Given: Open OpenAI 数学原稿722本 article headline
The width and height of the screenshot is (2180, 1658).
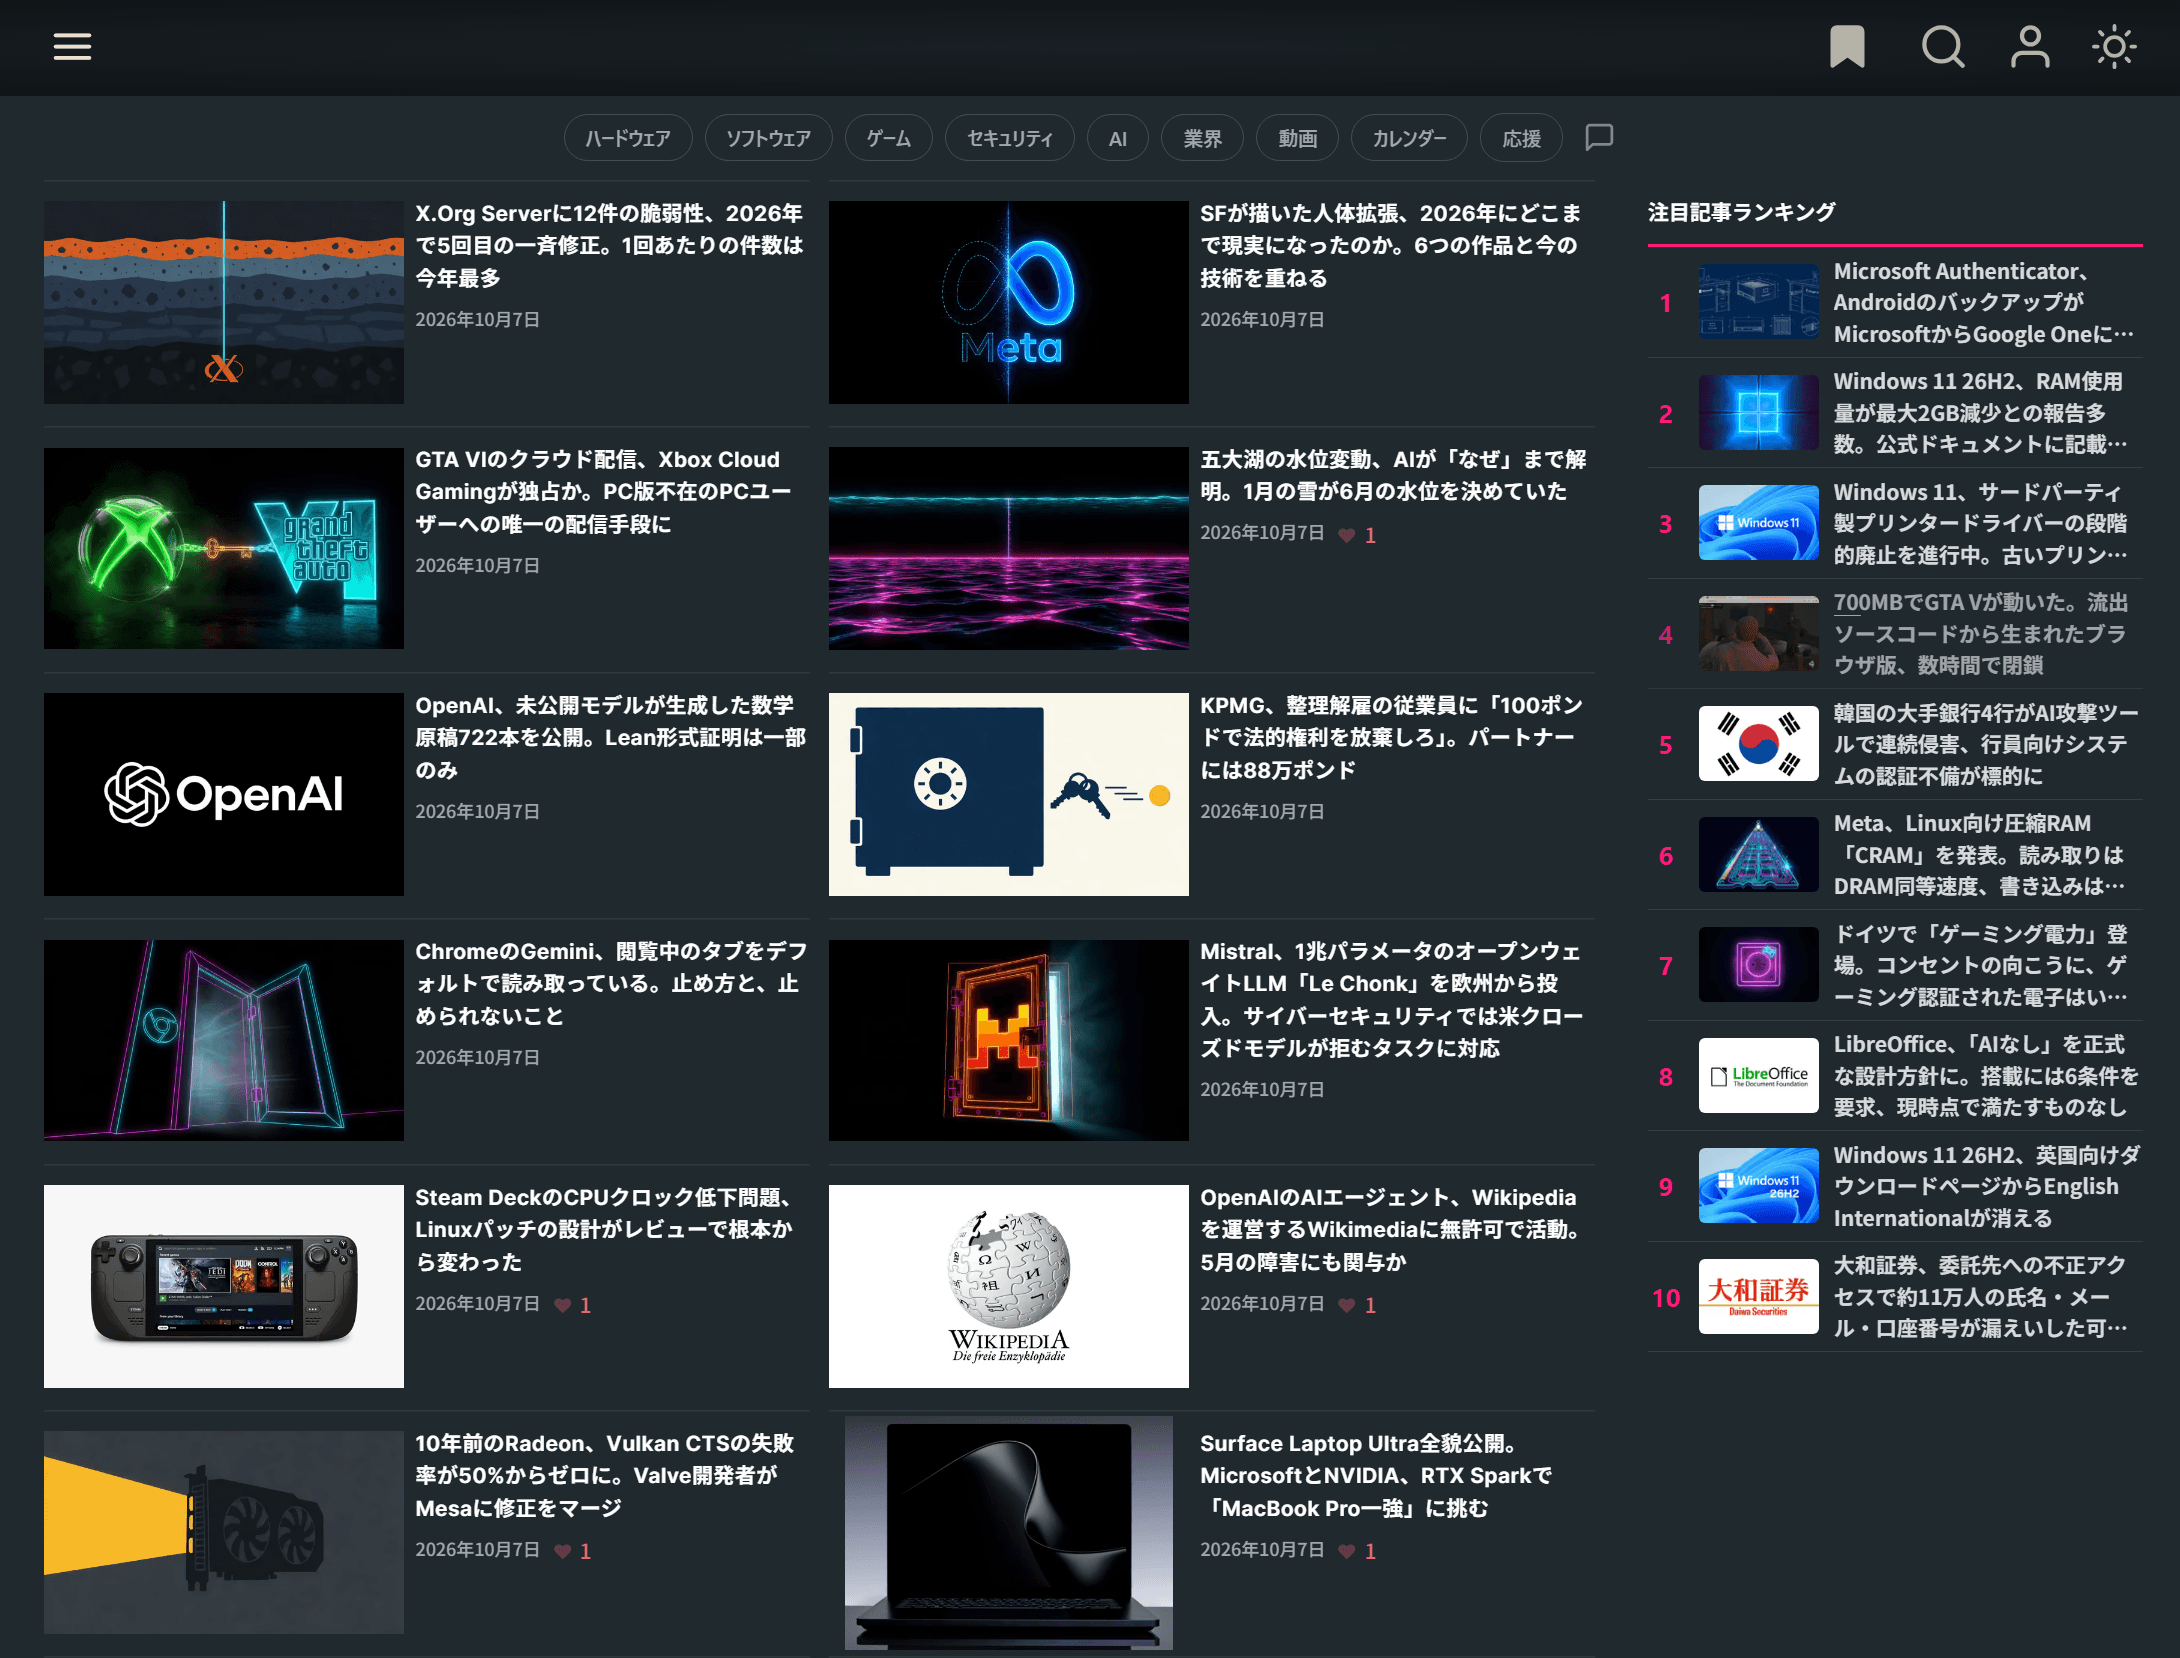Looking at the screenshot, I should tap(610, 737).
